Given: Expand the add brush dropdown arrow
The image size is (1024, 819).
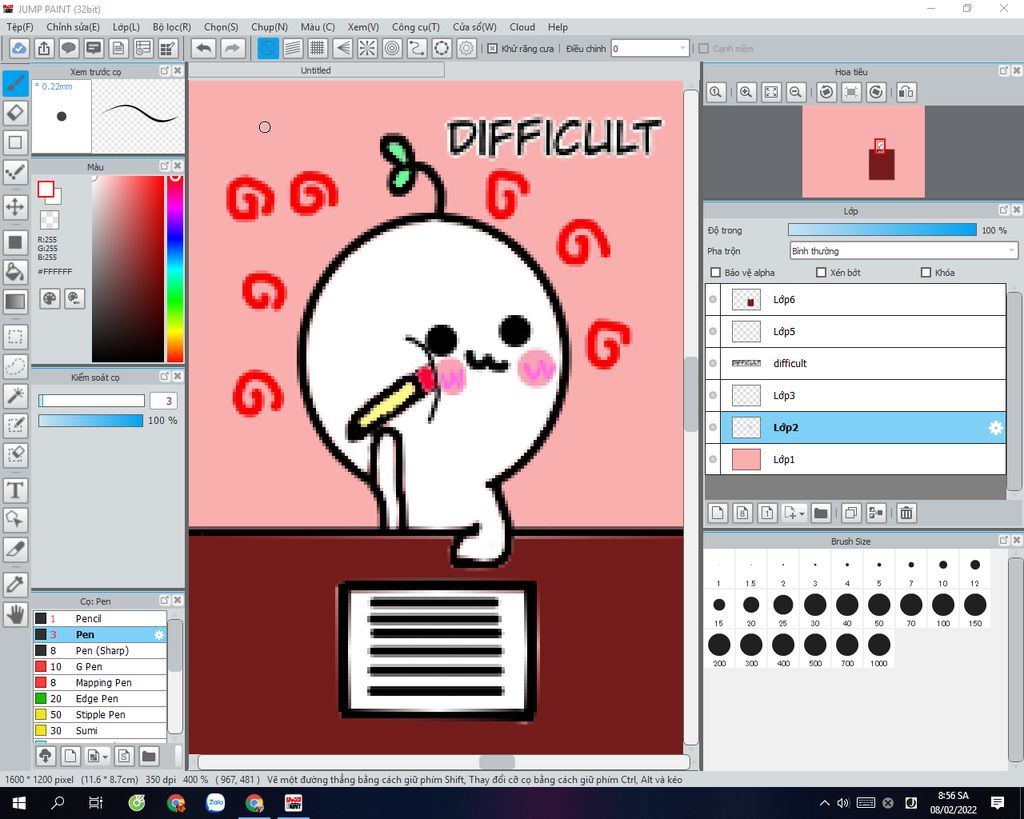Looking at the screenshot, I should [x=105, y=756].
